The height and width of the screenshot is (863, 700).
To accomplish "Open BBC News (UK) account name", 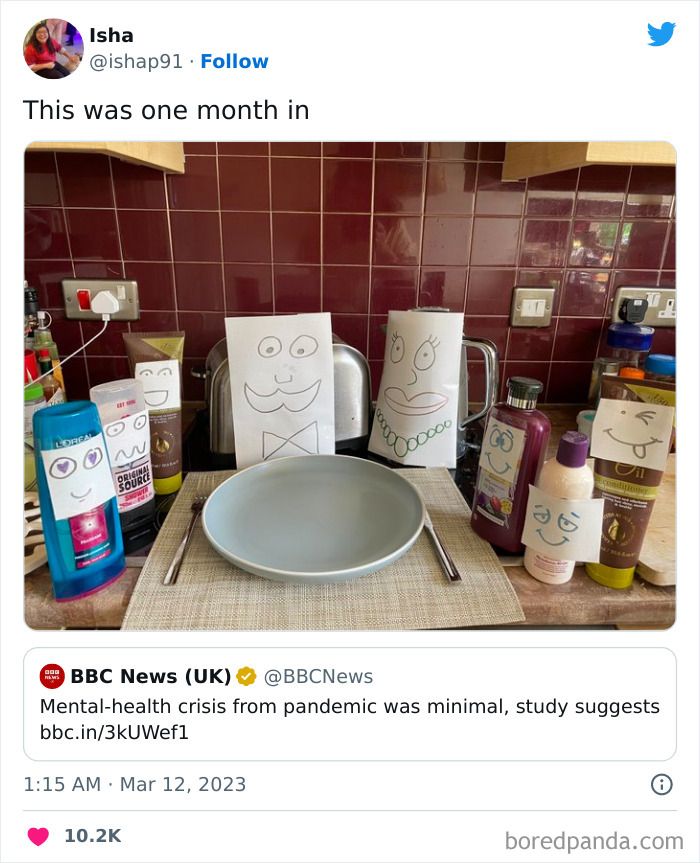I will [x=151, y=676].
